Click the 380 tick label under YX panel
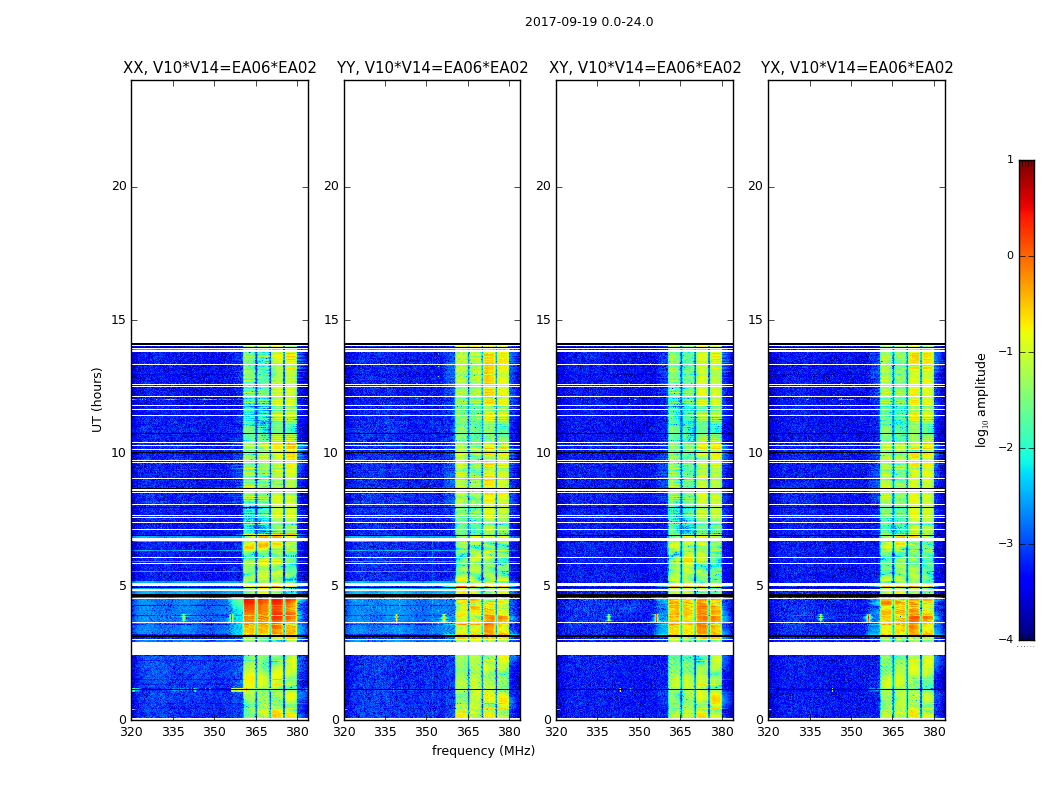 pos(934,731)
